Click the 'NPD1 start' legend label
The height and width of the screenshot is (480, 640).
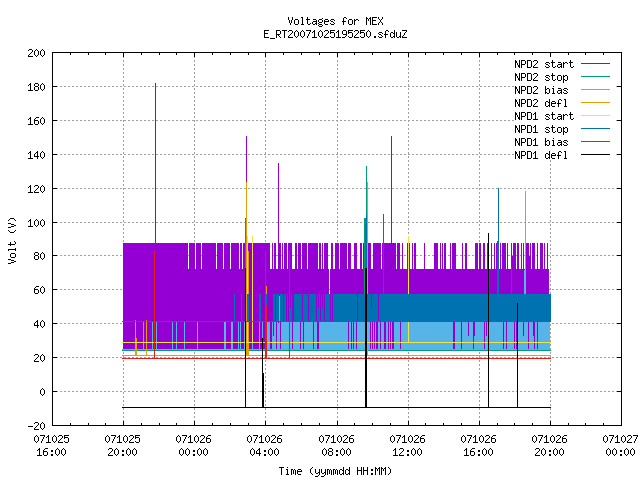click(x=544, y=116)
